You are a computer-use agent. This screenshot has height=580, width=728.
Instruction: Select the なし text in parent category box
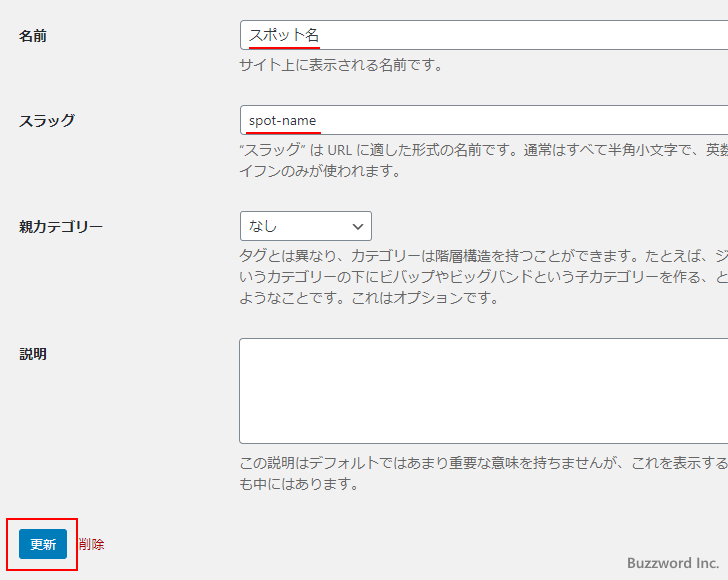pyautogui.click(x=263, y=226)
